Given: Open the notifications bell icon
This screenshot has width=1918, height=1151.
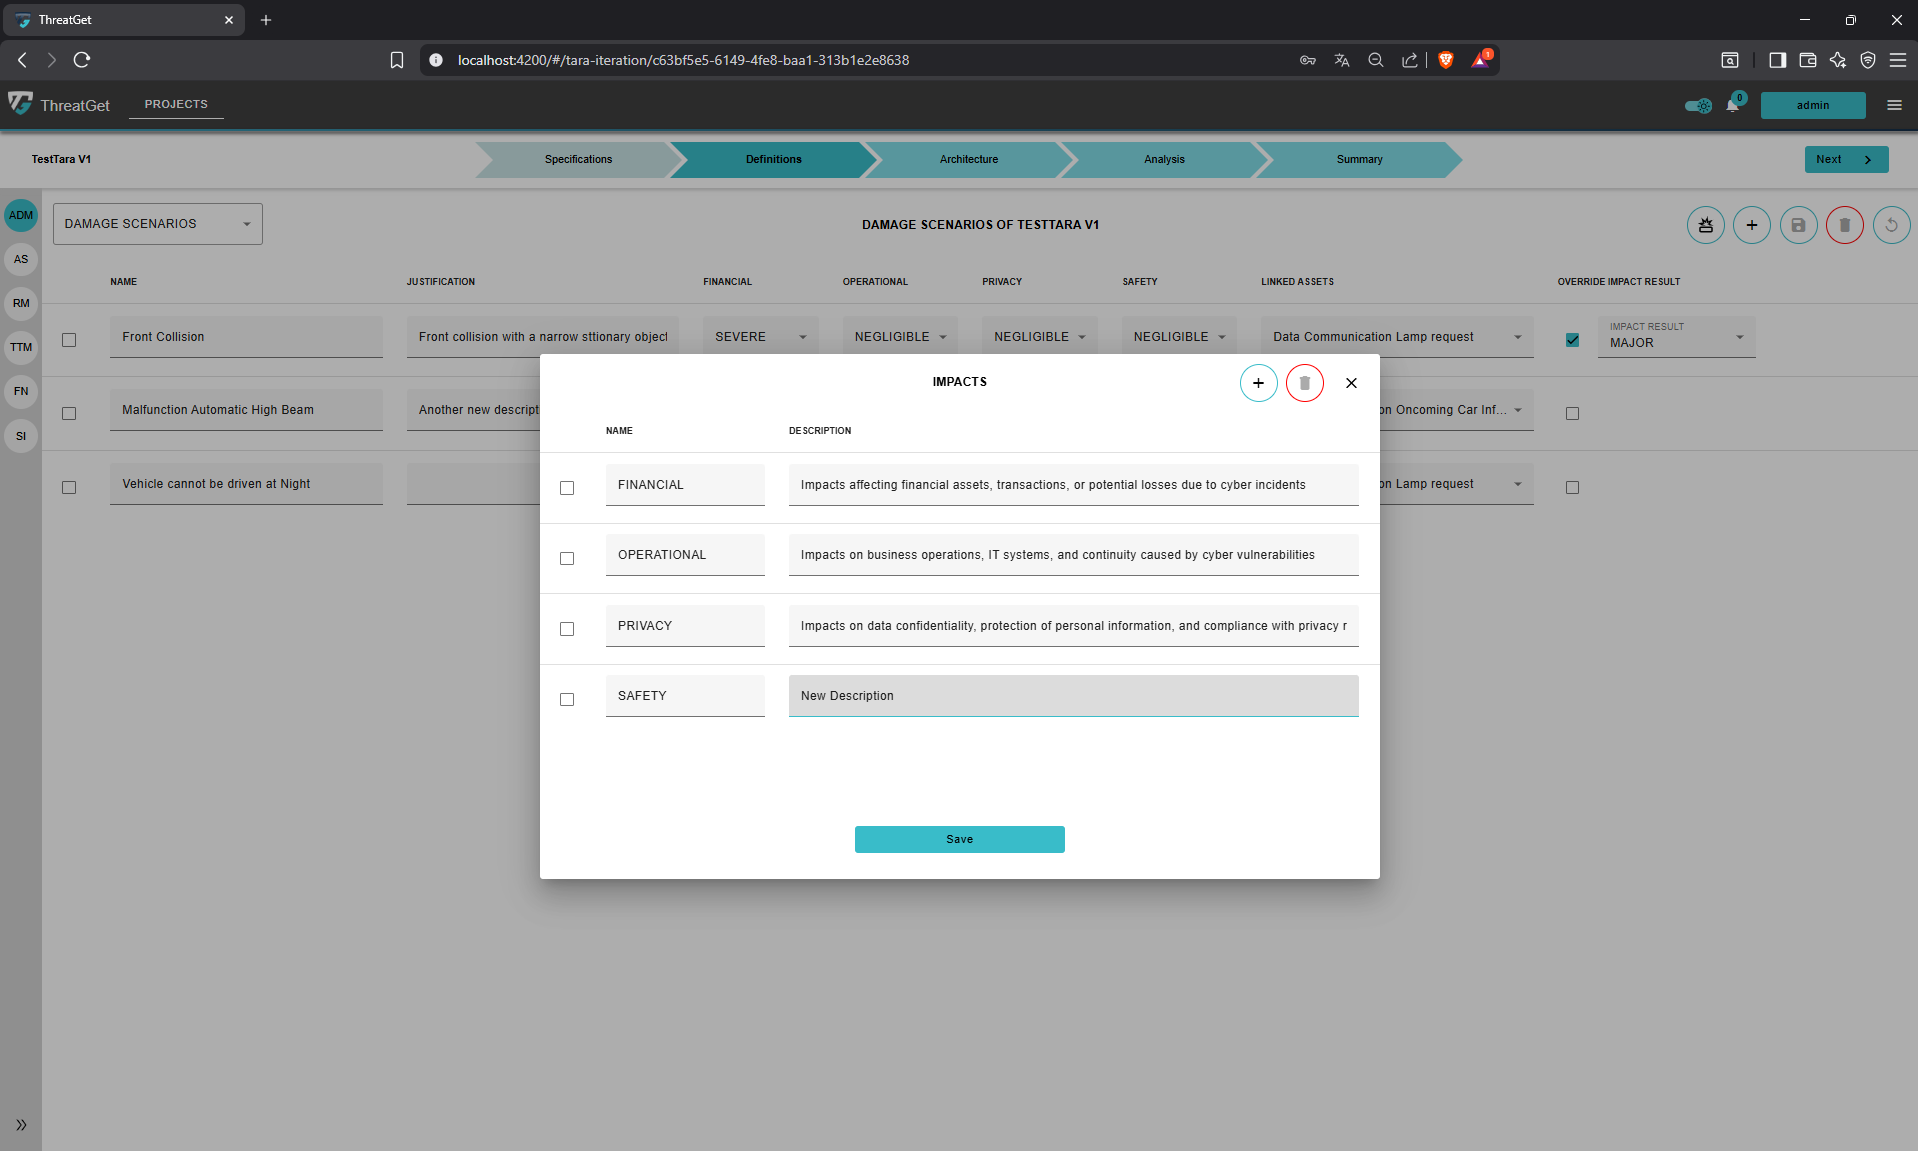Looking at the screenshot, I should tap(1732, 106).
